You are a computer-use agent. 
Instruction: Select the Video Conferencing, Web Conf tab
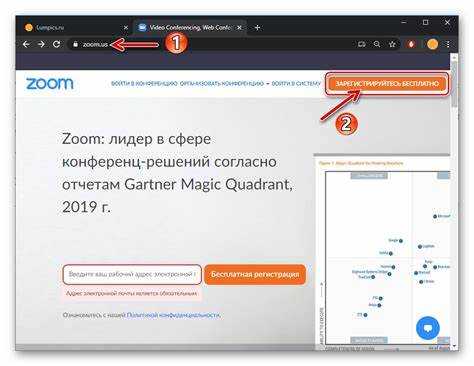click(189, 27)
